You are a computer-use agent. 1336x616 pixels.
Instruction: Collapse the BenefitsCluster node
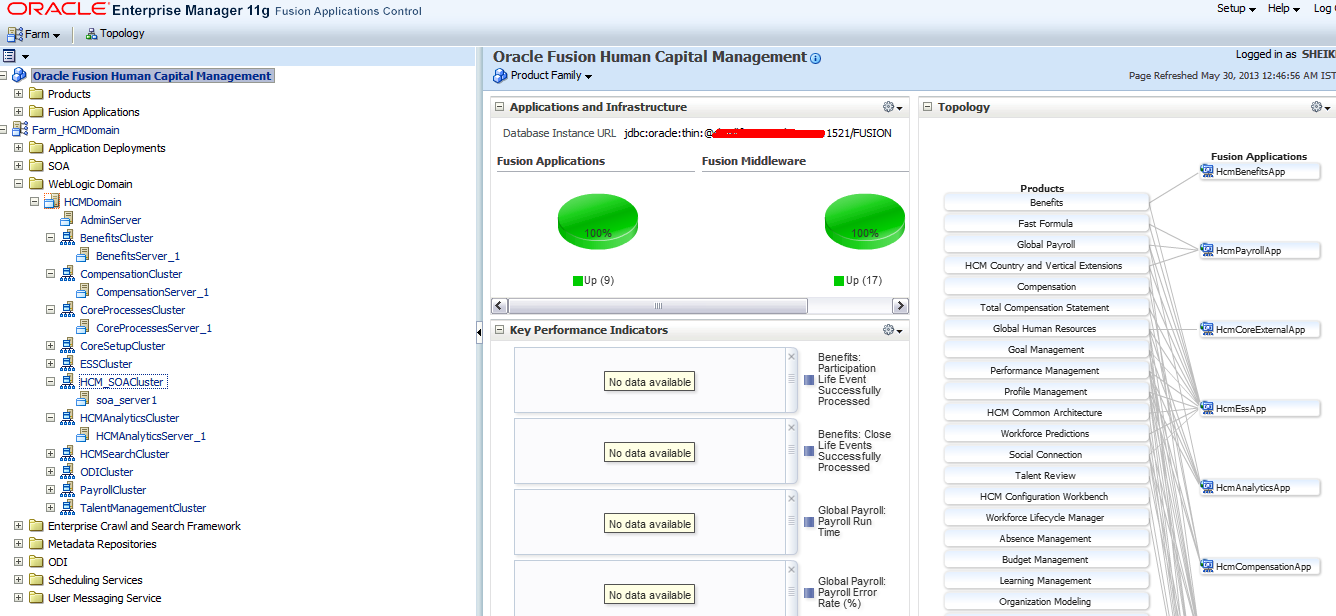point(50,238)
